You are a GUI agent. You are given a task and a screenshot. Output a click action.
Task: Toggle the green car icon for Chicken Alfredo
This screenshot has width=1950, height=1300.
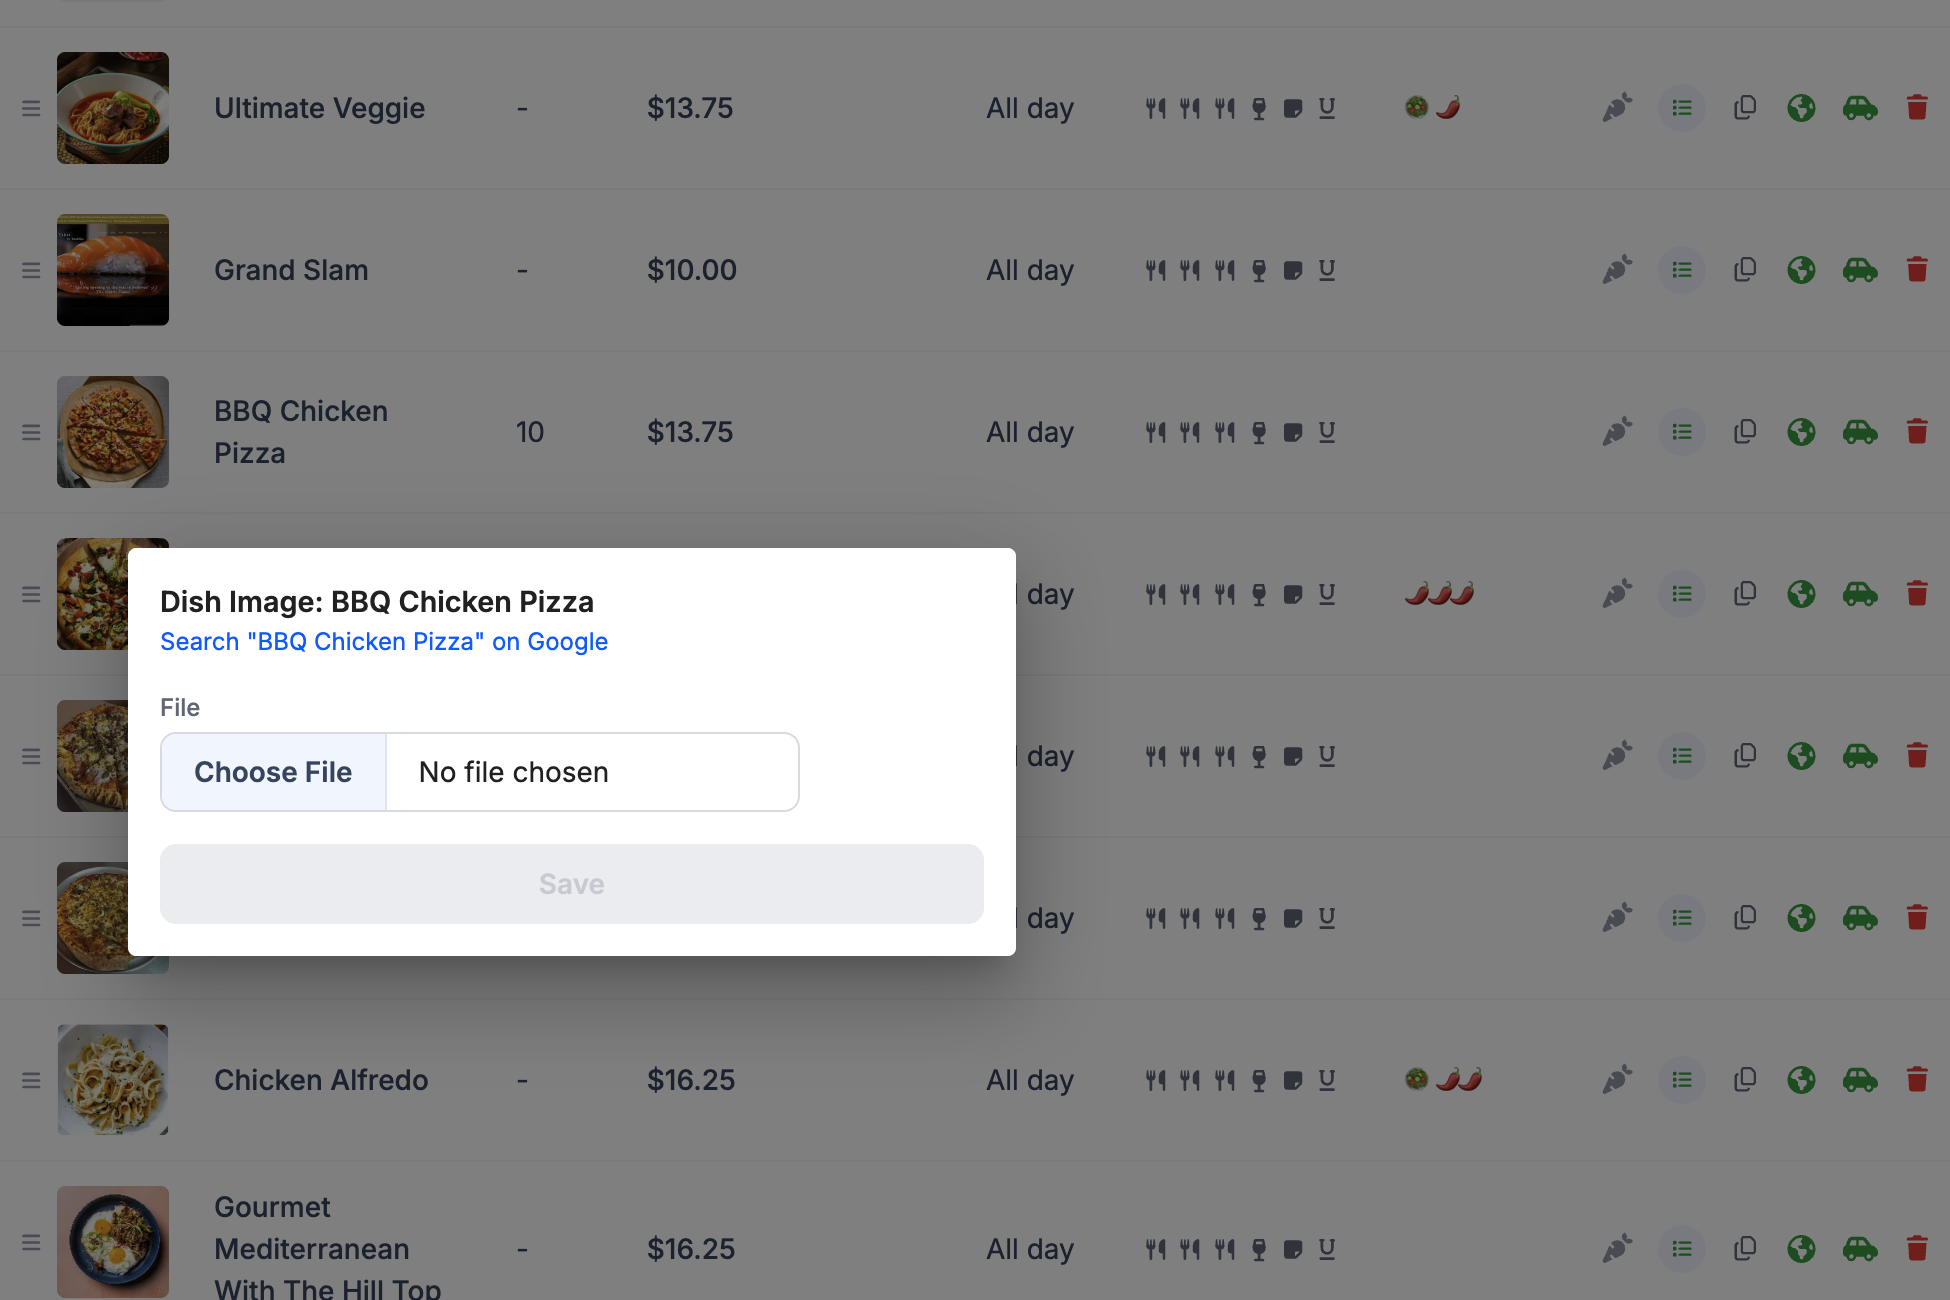(1860, 1080)
